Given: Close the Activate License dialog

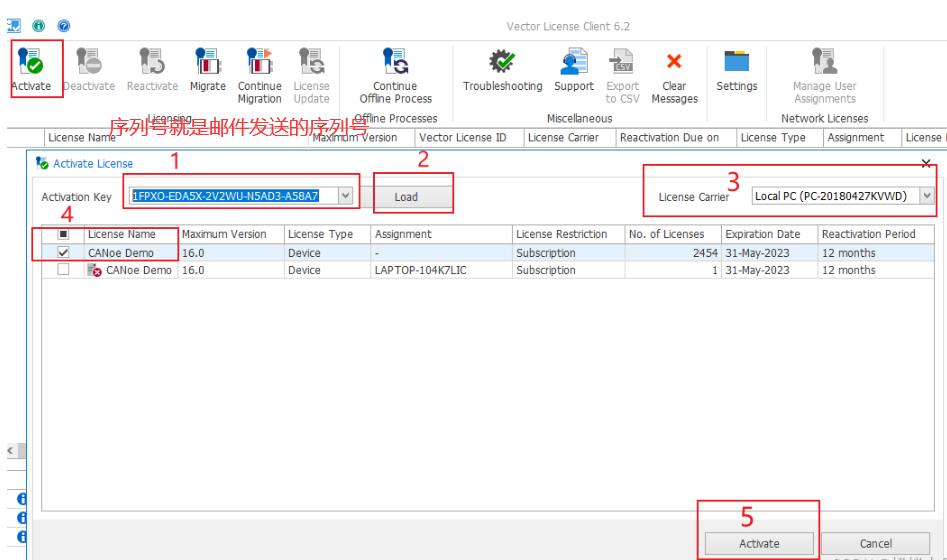Looking at the screenshot, I should (926, 163).
